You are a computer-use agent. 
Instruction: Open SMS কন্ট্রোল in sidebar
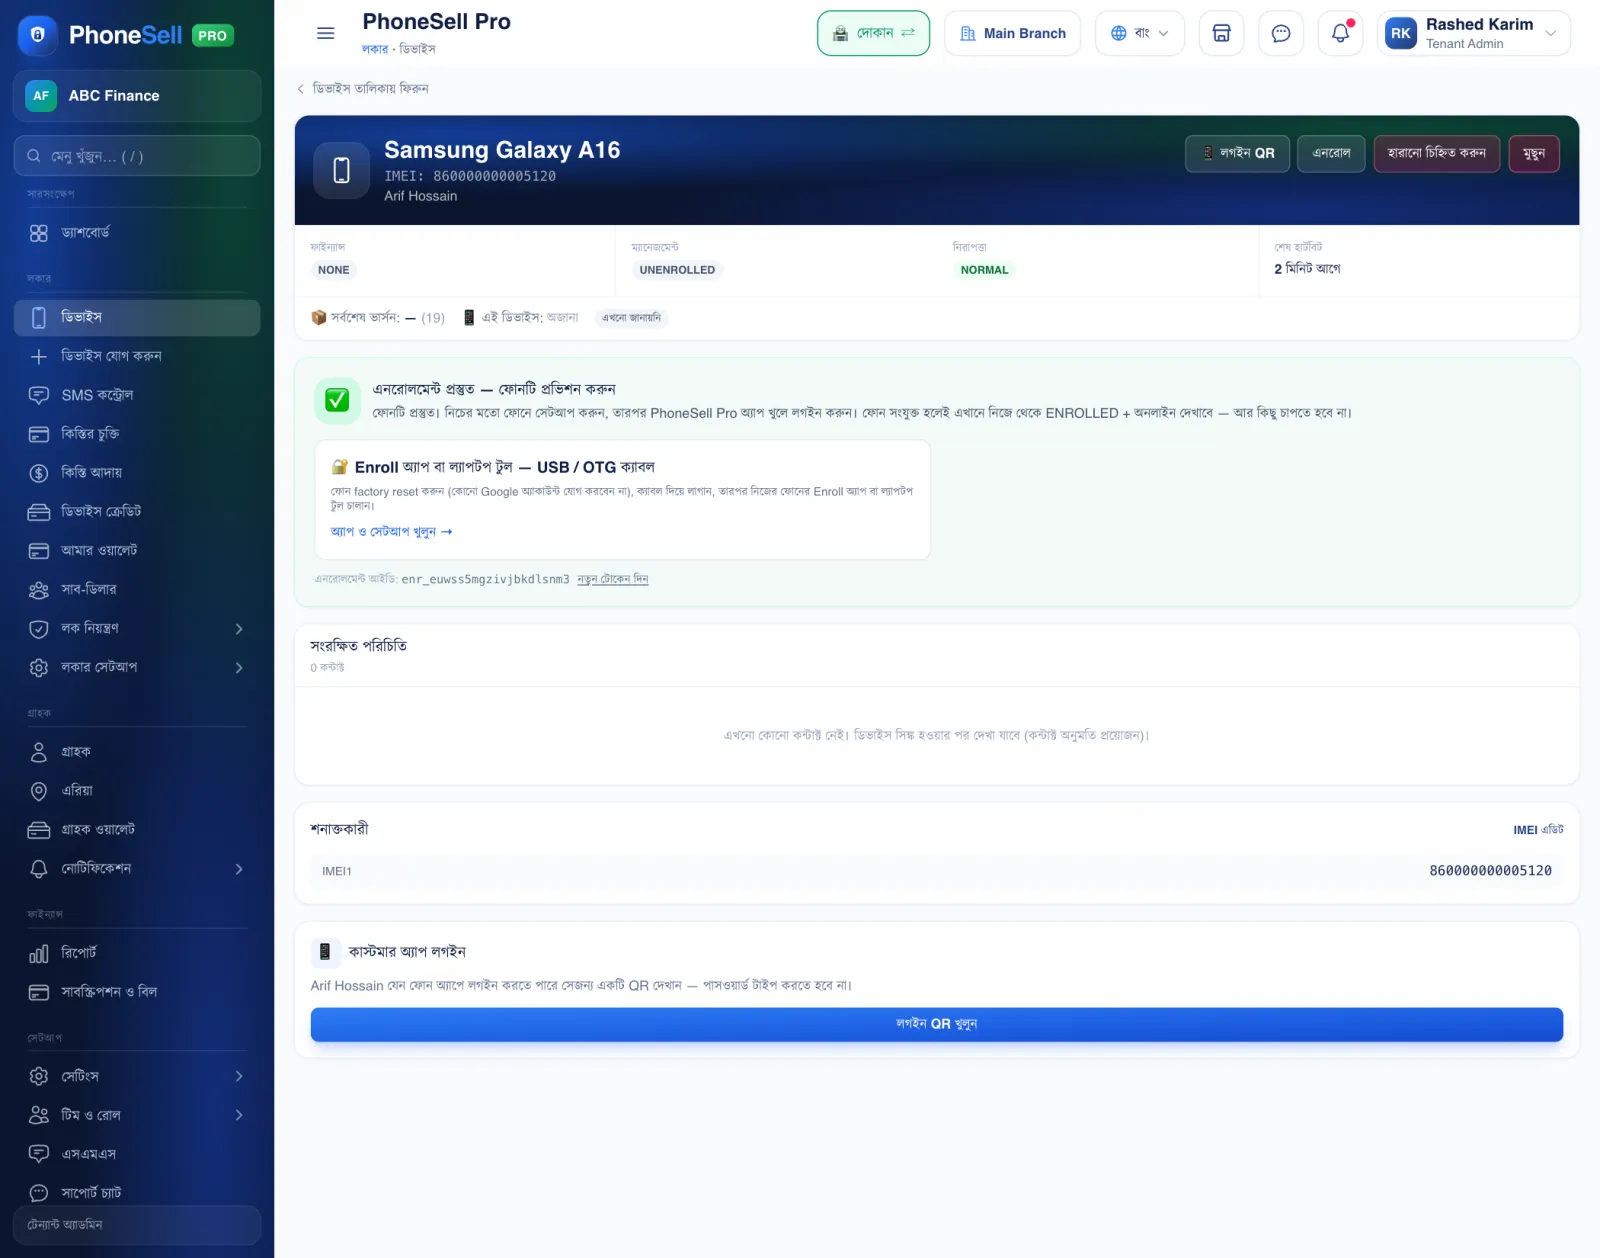pos(137,395)
